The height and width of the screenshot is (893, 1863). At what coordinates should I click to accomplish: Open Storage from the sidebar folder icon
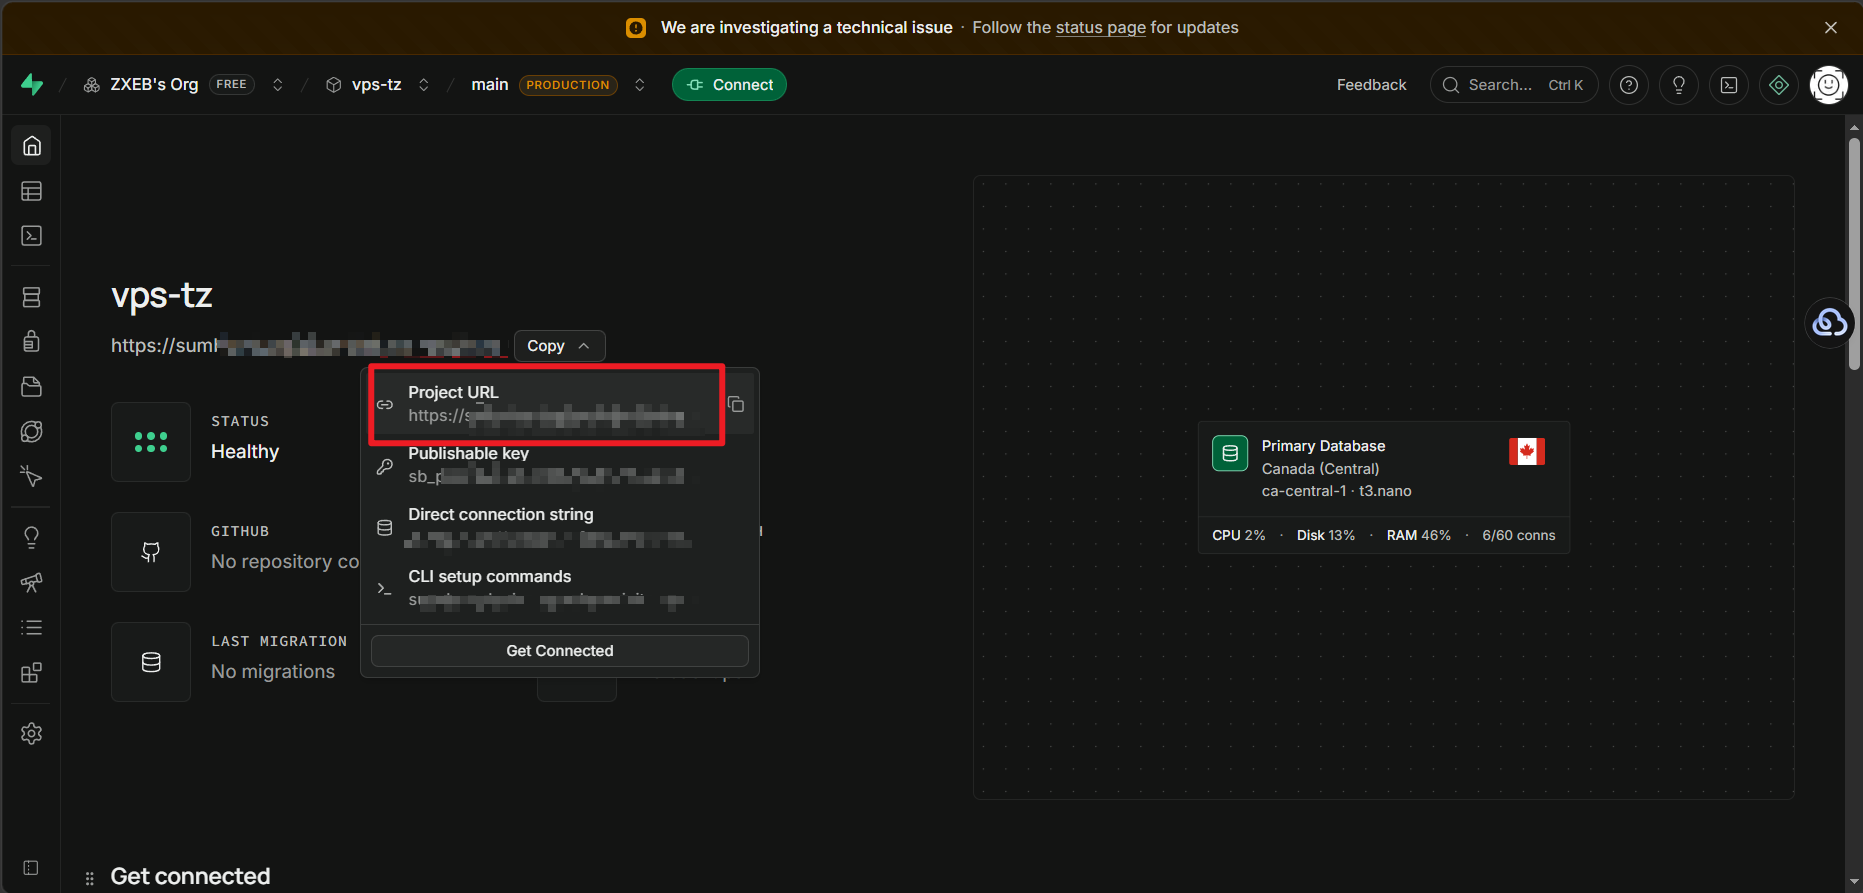pyautogui.click(x=32, y=387)
